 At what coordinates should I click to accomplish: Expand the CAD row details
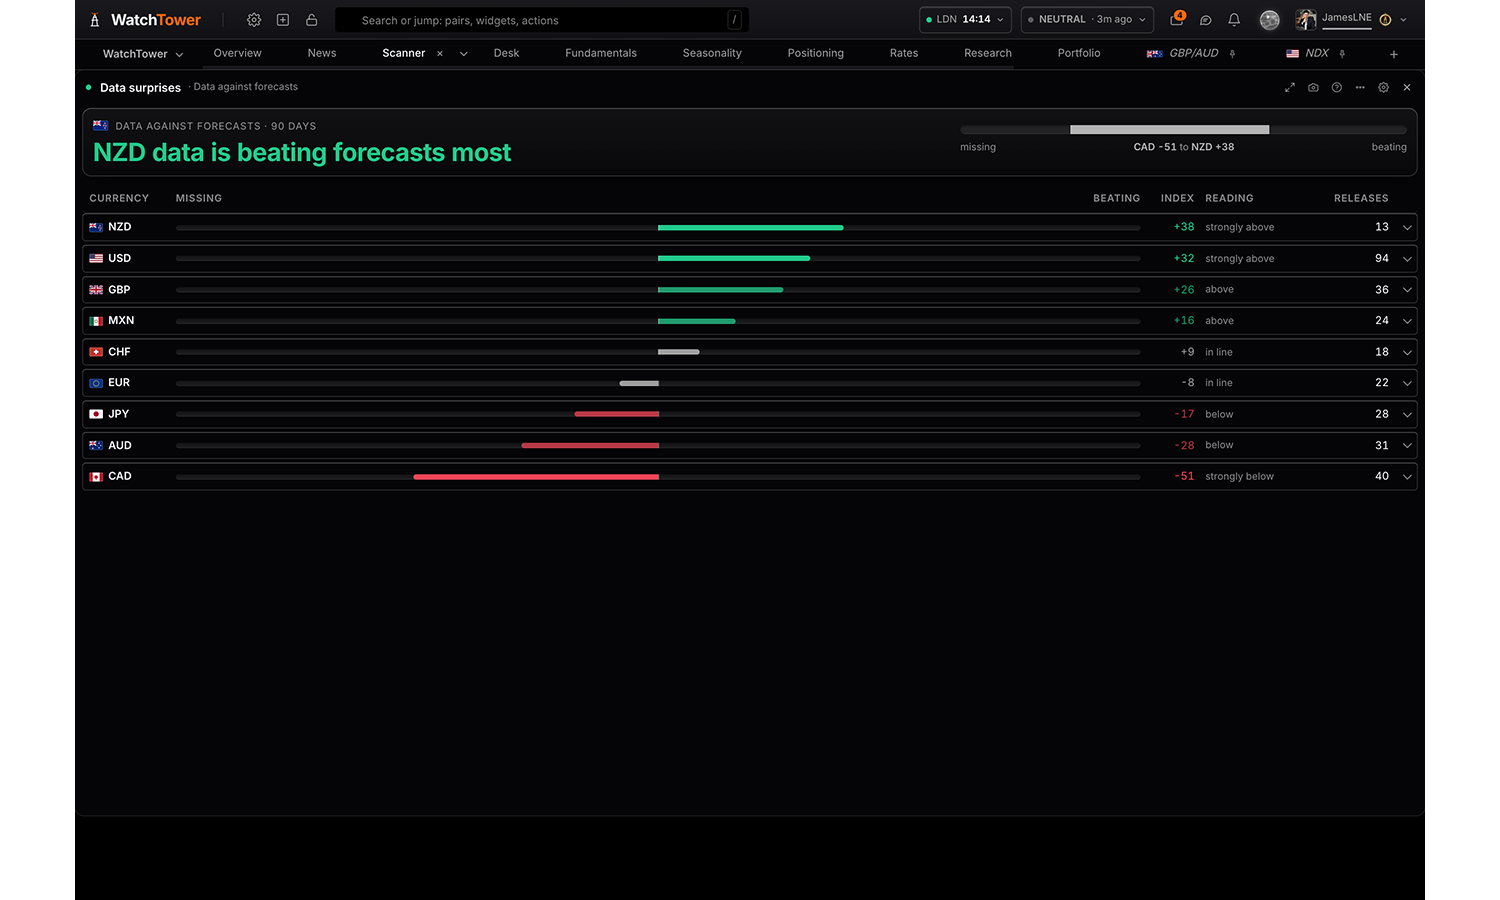[1407, 477]
